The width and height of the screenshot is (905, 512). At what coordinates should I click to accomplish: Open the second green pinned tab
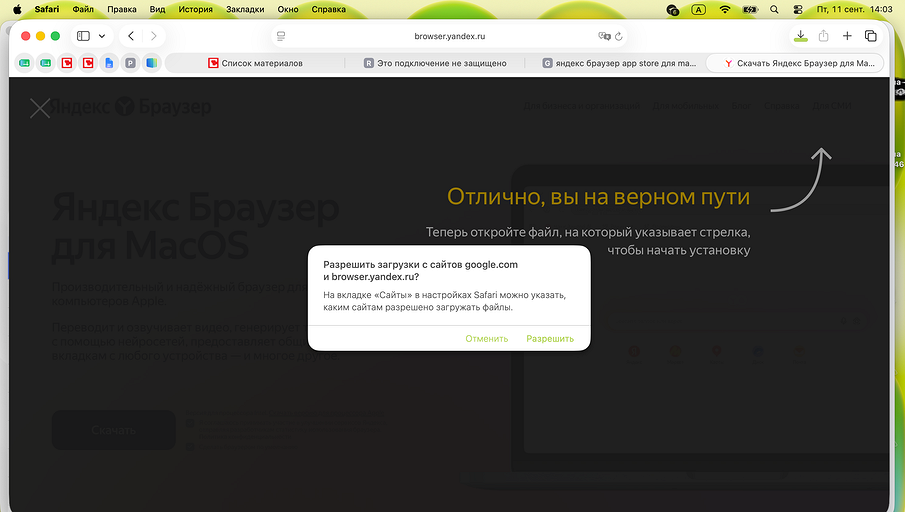click(x=46, y=63)
